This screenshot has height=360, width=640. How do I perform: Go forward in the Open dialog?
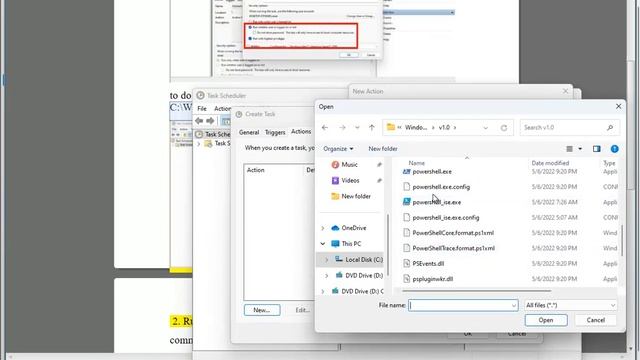click(342, 128)
